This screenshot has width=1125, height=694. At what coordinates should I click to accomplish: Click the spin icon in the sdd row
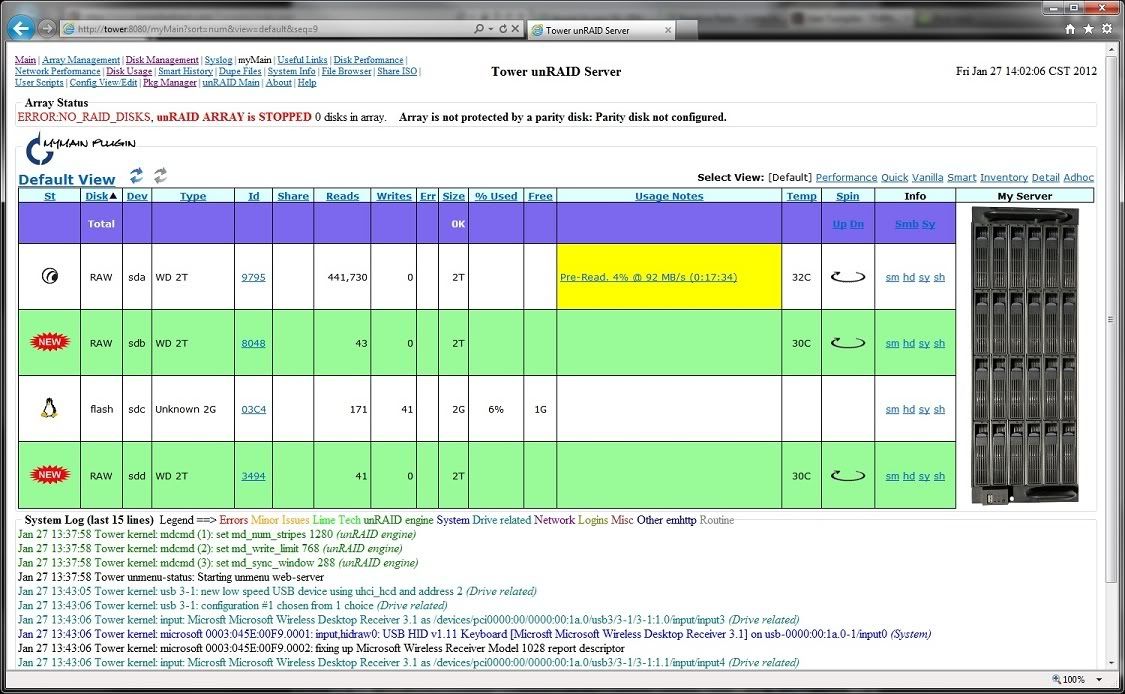[x=847, y=476]
